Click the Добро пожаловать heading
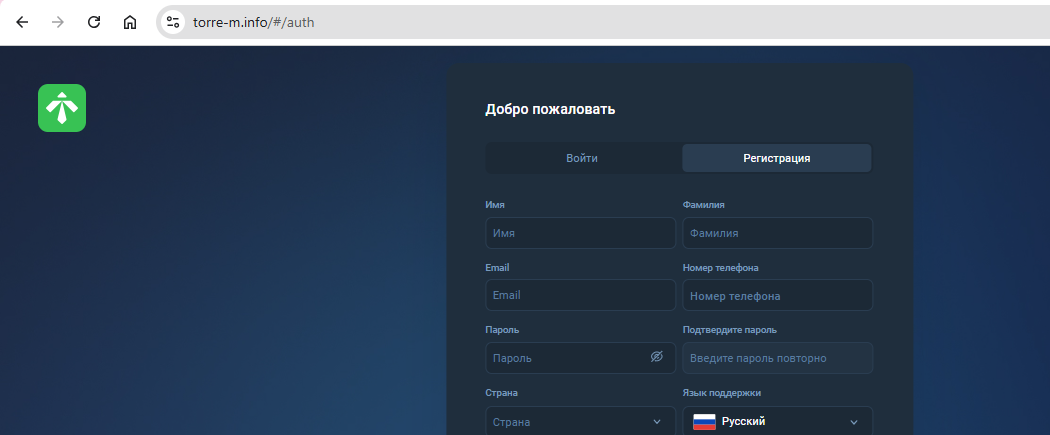Screen dimensions: 1050x435 coord(550,109)
